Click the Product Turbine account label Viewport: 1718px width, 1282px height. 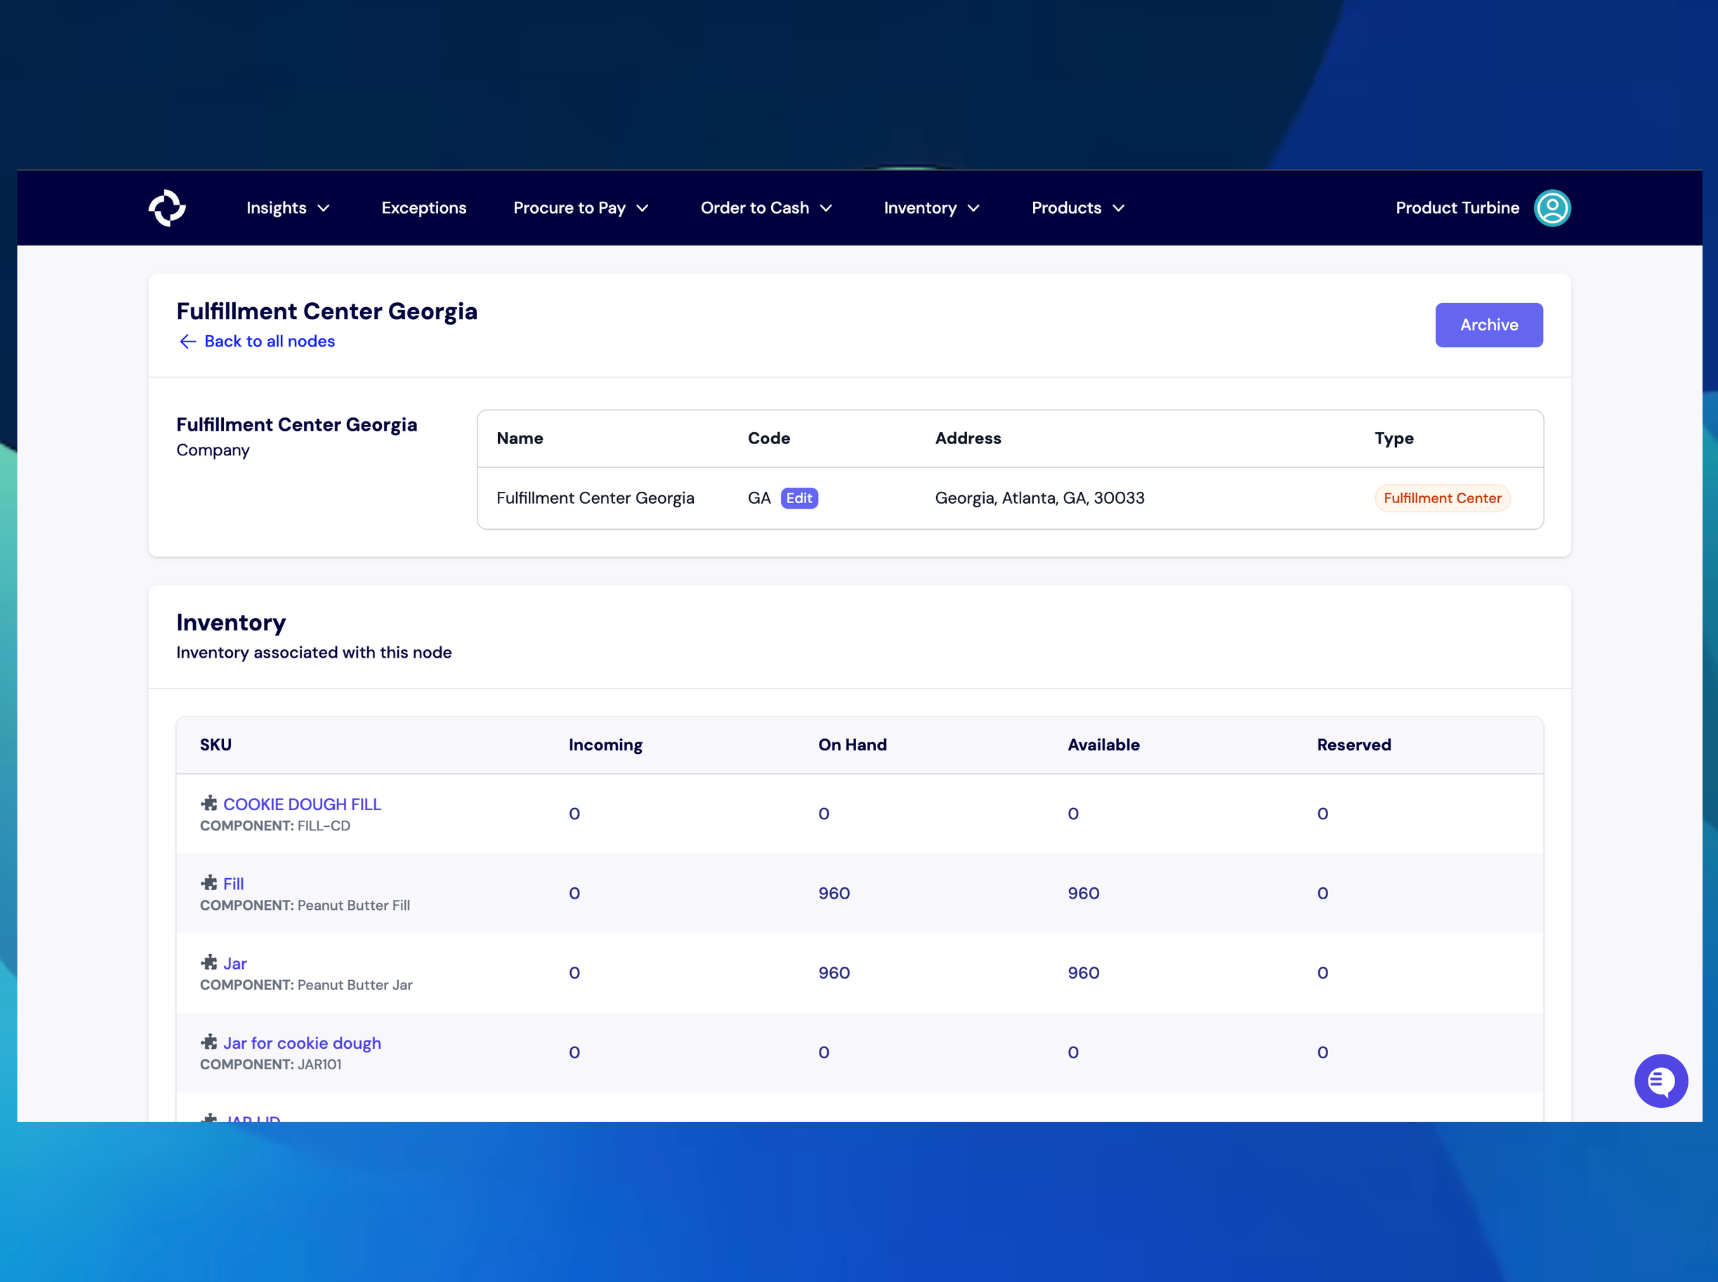click(1457, 208)
